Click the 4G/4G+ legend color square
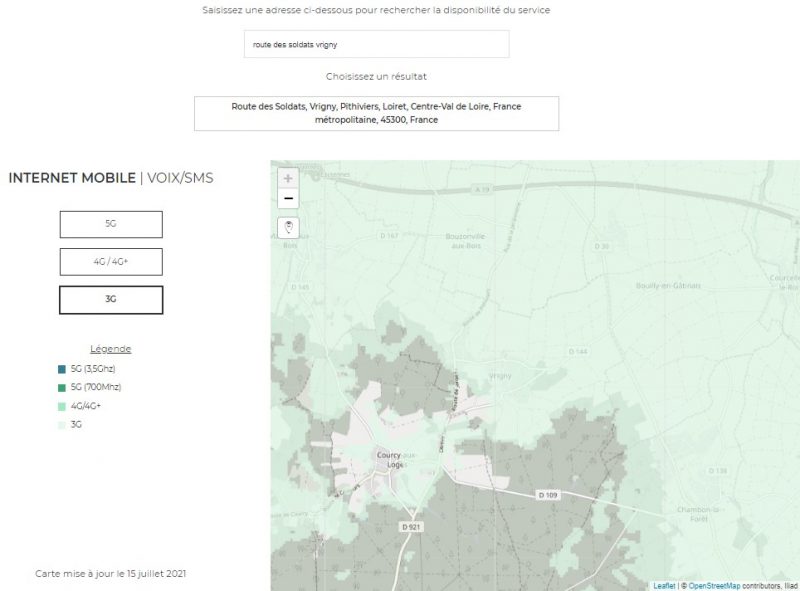The height and width of the screenshot is (591, 800). 62,406
